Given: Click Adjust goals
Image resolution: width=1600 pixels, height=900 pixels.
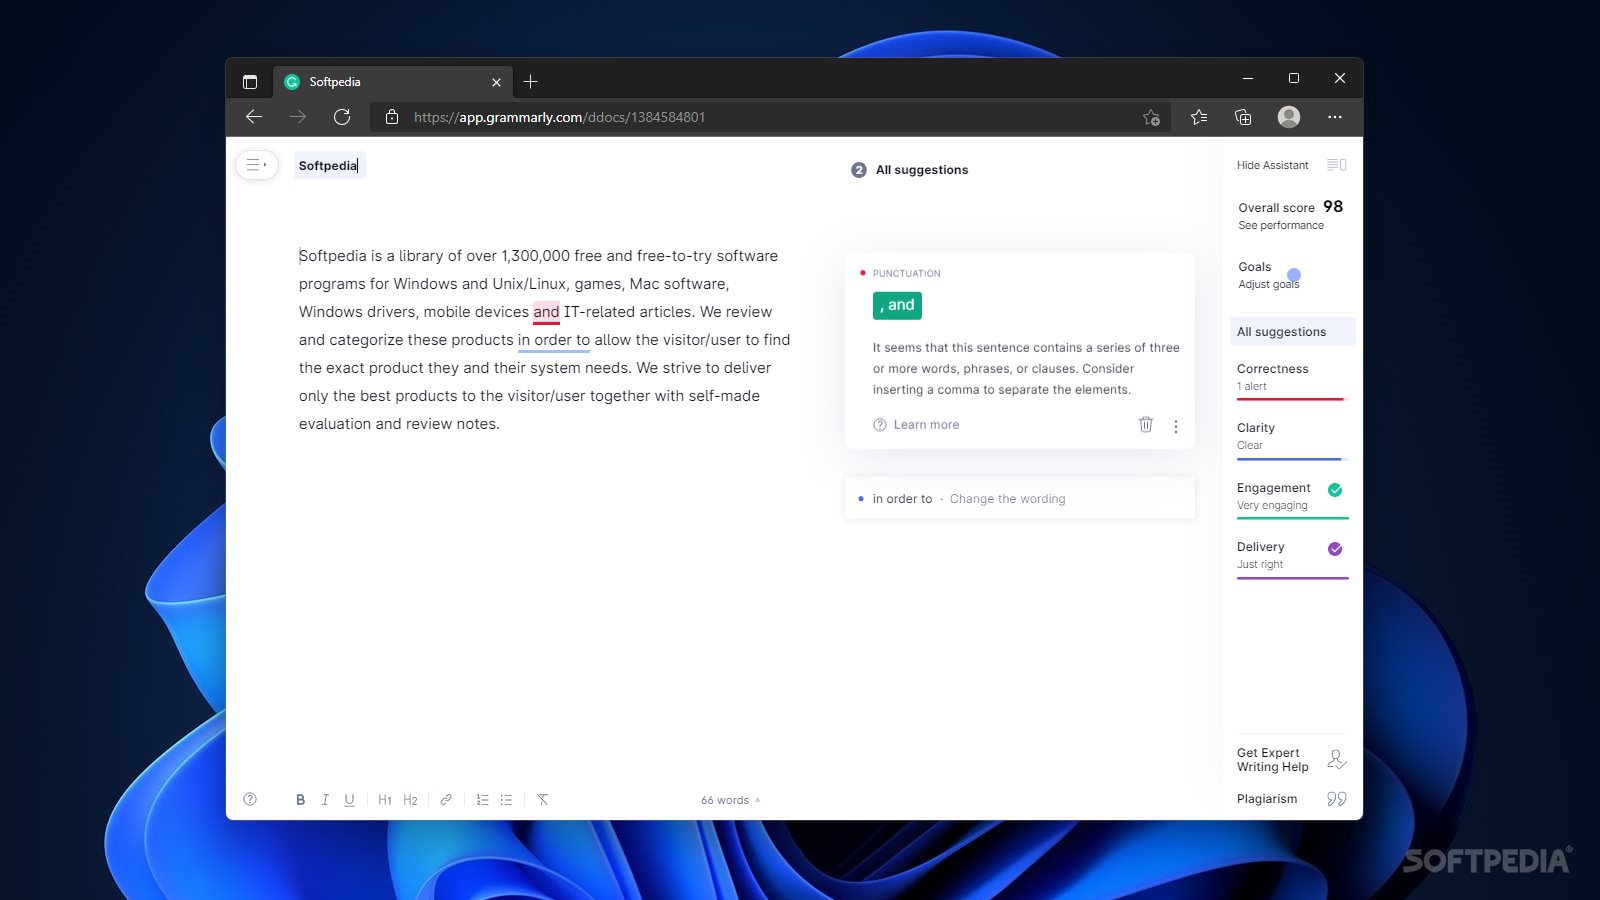Looking at the screenshot, I should coord(1268,284).
